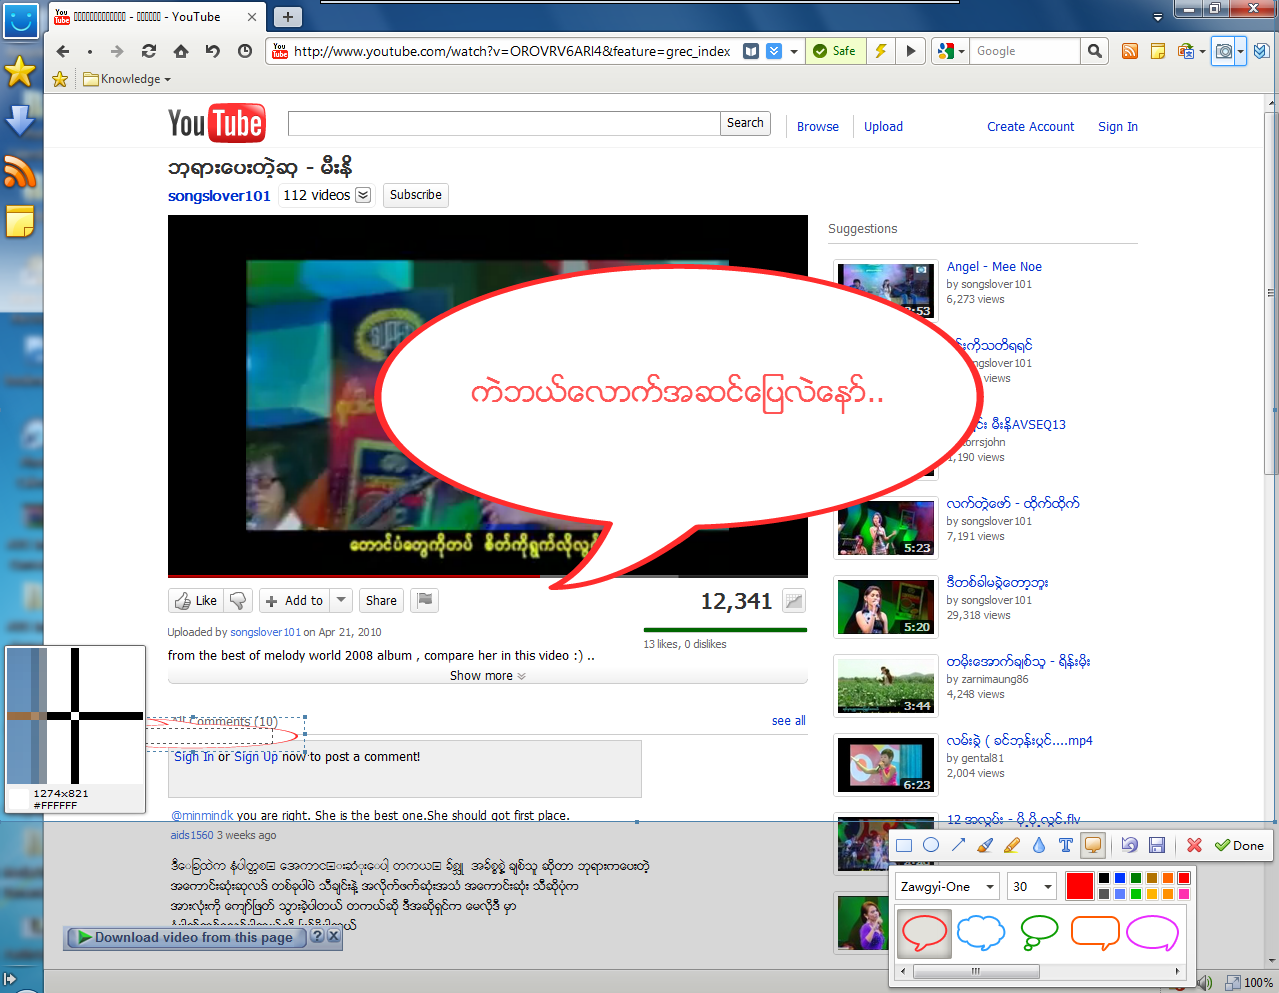Open the sticky note toolbar icon
Screen dimensions: 1279x993
1158,51
